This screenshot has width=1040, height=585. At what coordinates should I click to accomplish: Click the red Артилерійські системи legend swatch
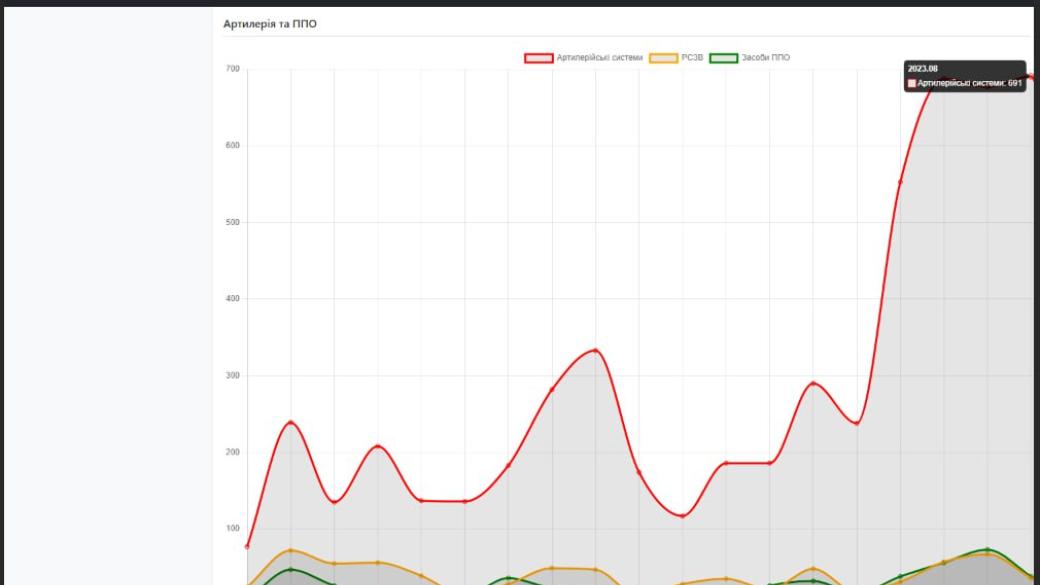(x=539, y=58)
